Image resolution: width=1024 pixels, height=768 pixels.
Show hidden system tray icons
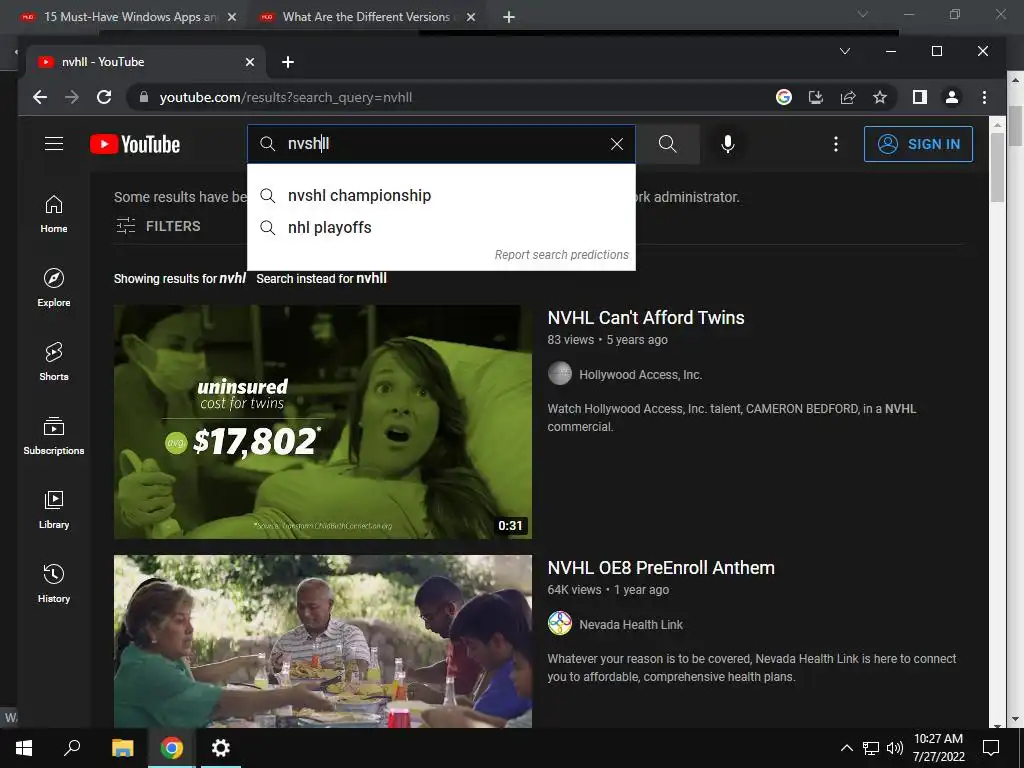[846, 748]
